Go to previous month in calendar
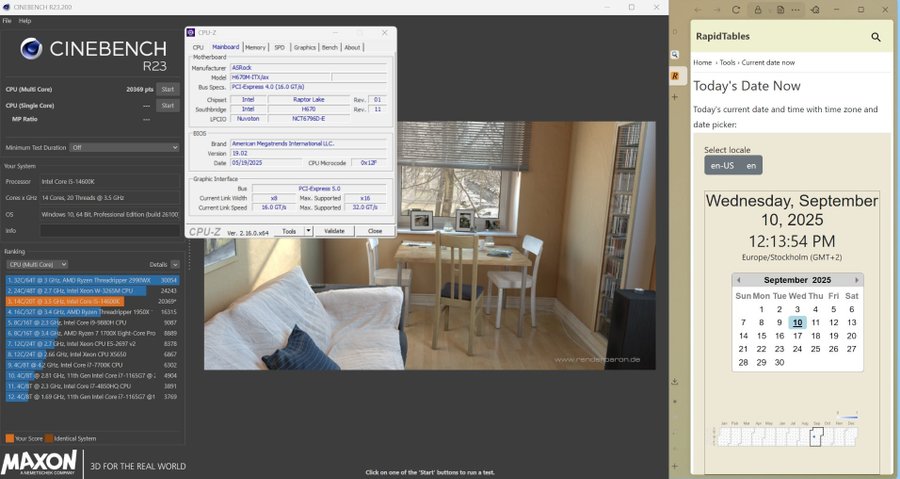The image size is (900, 479). [x=739, y=280]
